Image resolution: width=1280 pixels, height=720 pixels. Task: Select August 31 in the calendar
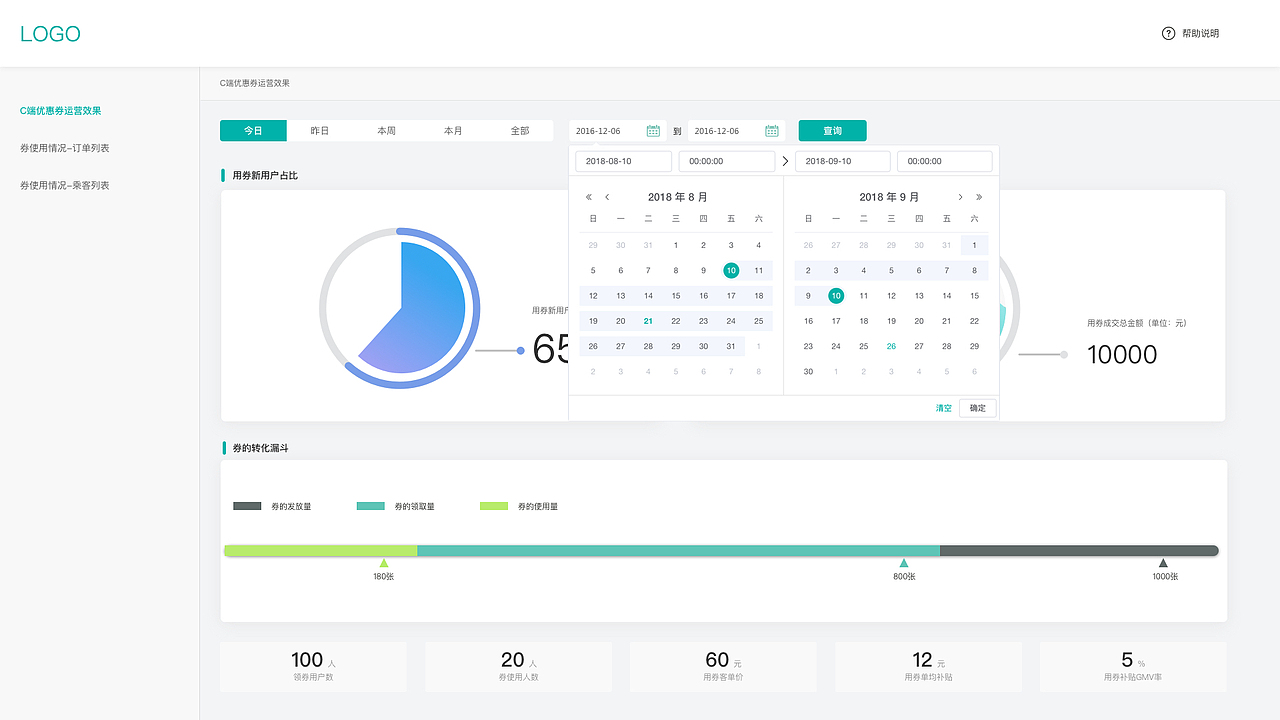tap(731, 346)
